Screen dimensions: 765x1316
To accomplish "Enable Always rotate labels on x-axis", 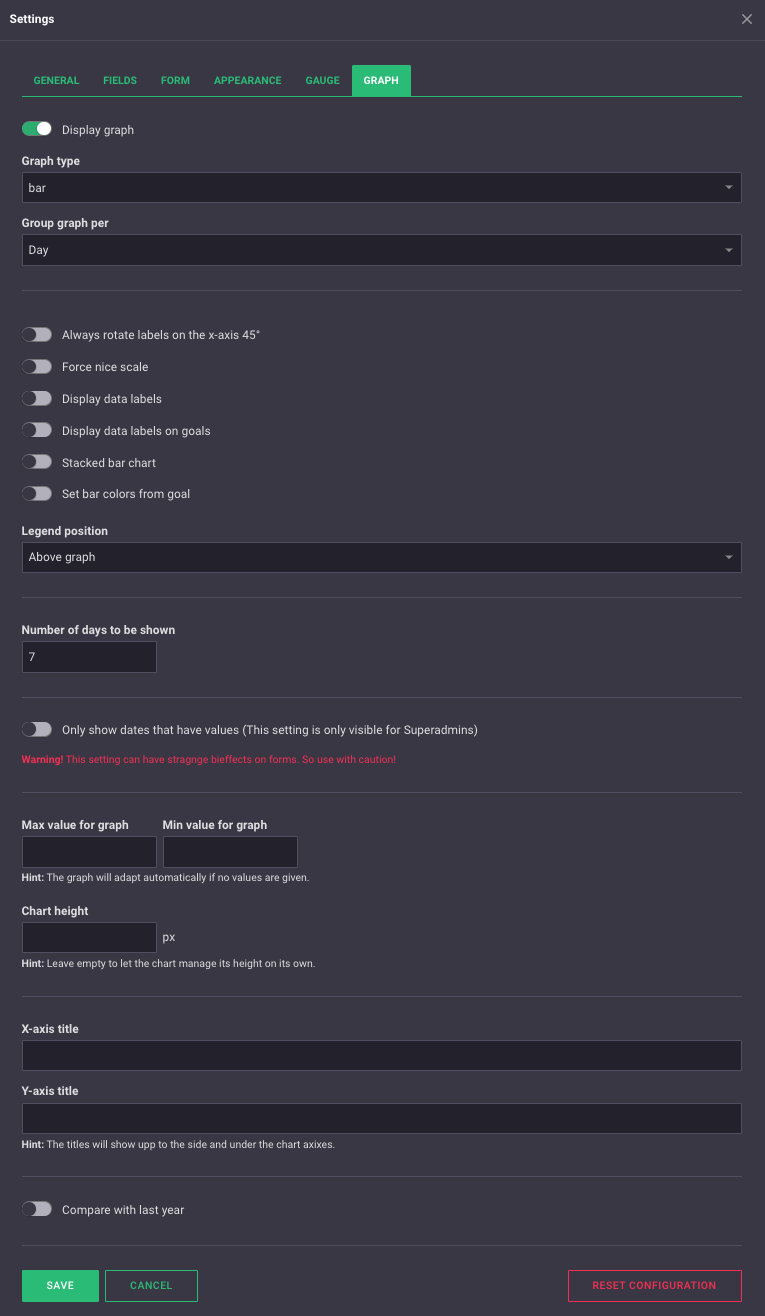I will pos(37,335).
